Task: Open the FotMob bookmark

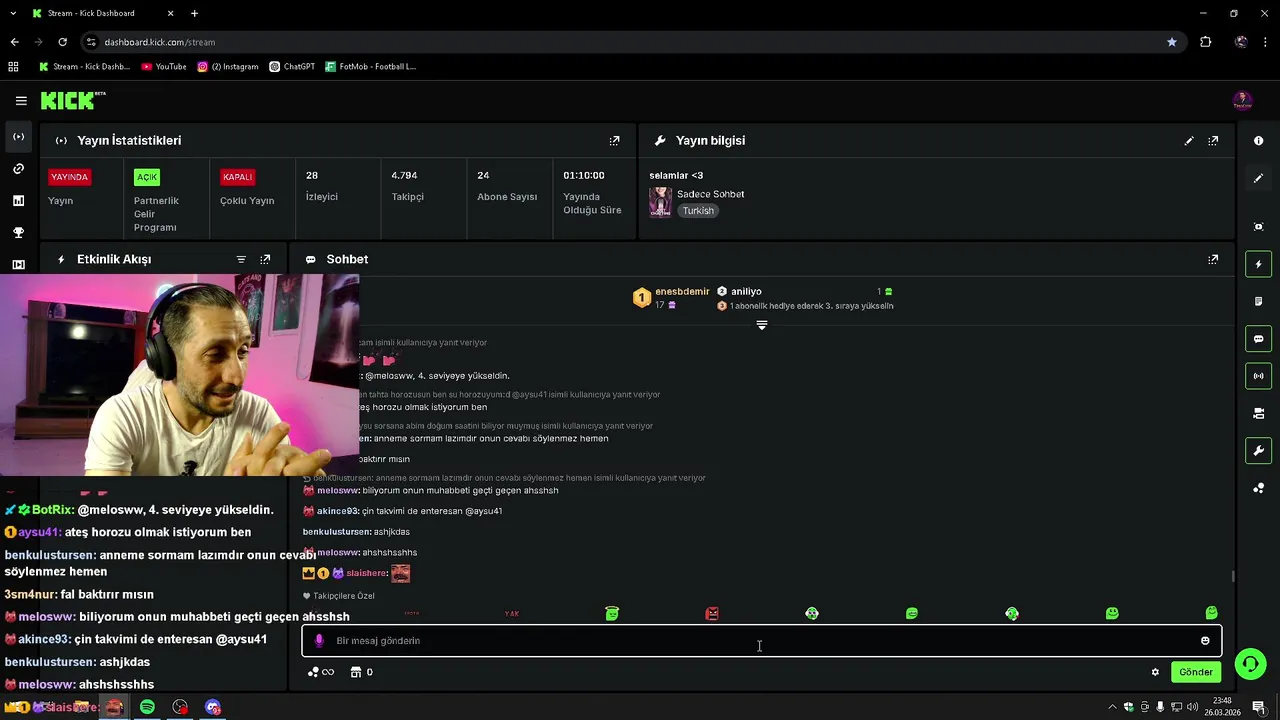Action: click(x=370, y=67)
